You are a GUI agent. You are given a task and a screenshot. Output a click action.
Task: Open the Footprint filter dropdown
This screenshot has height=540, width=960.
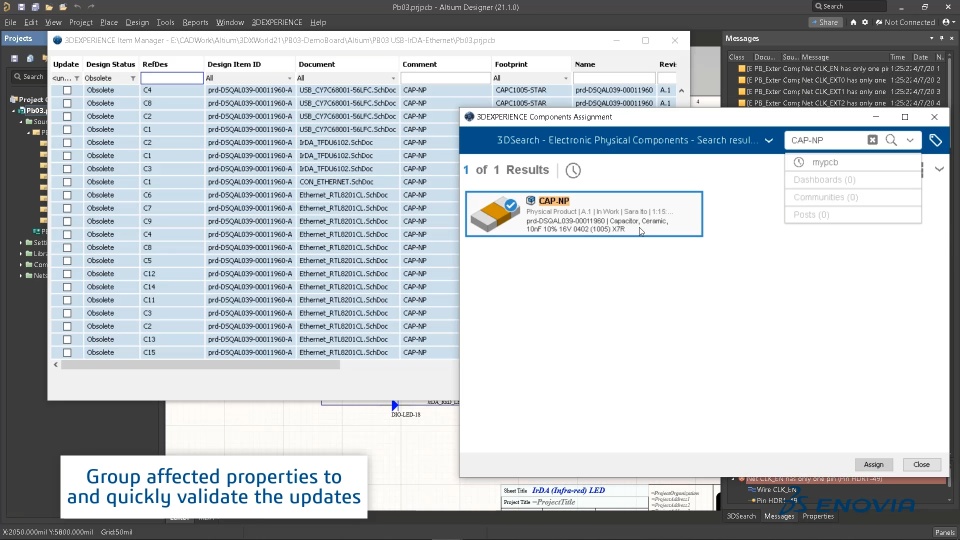pos(565,78)
